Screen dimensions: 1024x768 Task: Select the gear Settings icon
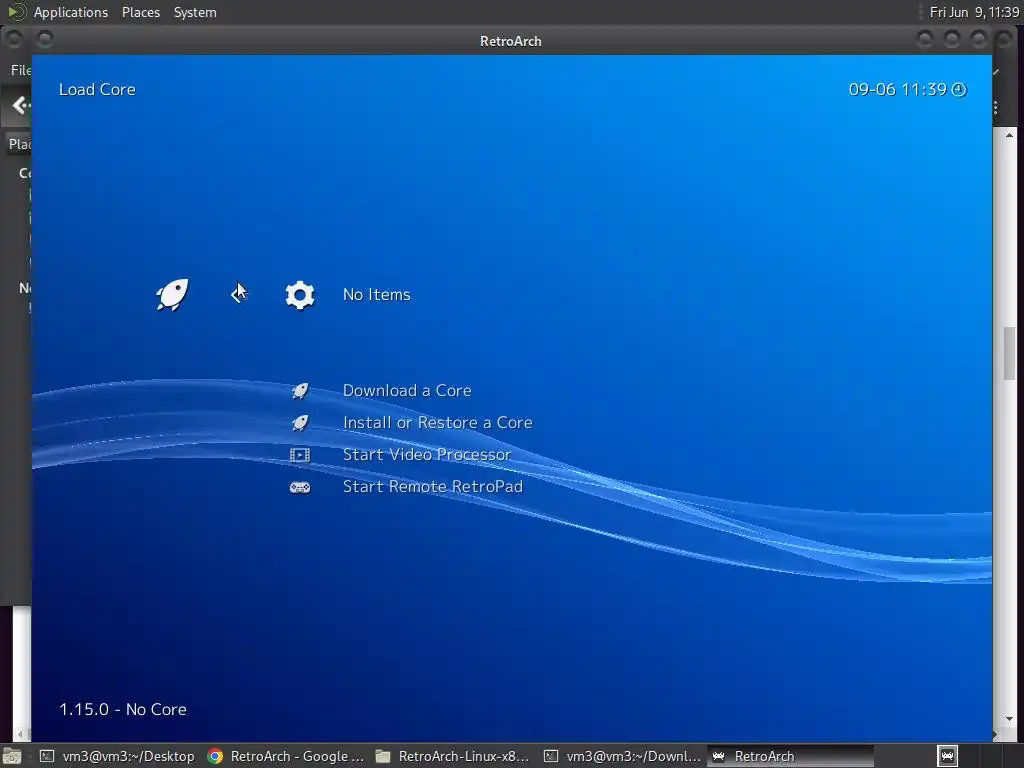coord(300,295)
